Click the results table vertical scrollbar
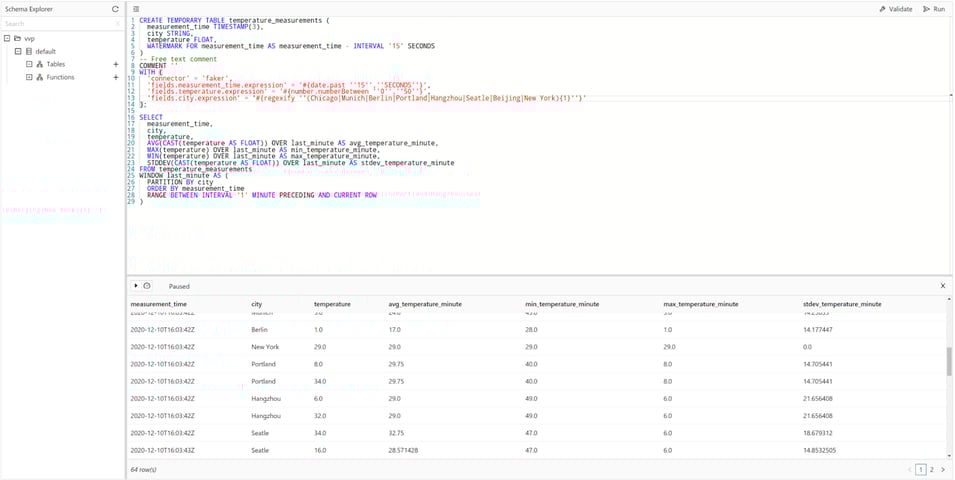The image size is (955, 480). pyautogui.click(x=949, y=360)
